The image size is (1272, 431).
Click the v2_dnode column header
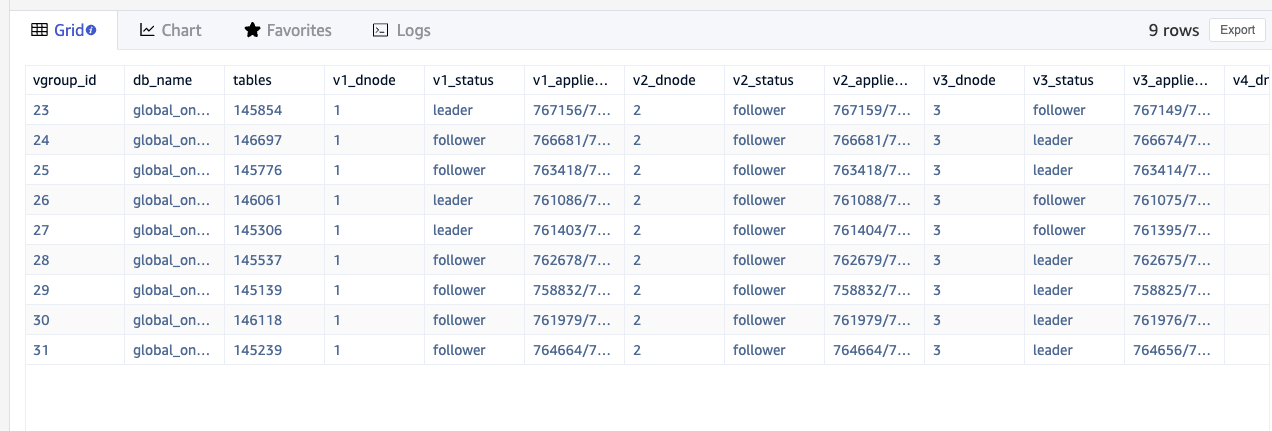(664, 80)
